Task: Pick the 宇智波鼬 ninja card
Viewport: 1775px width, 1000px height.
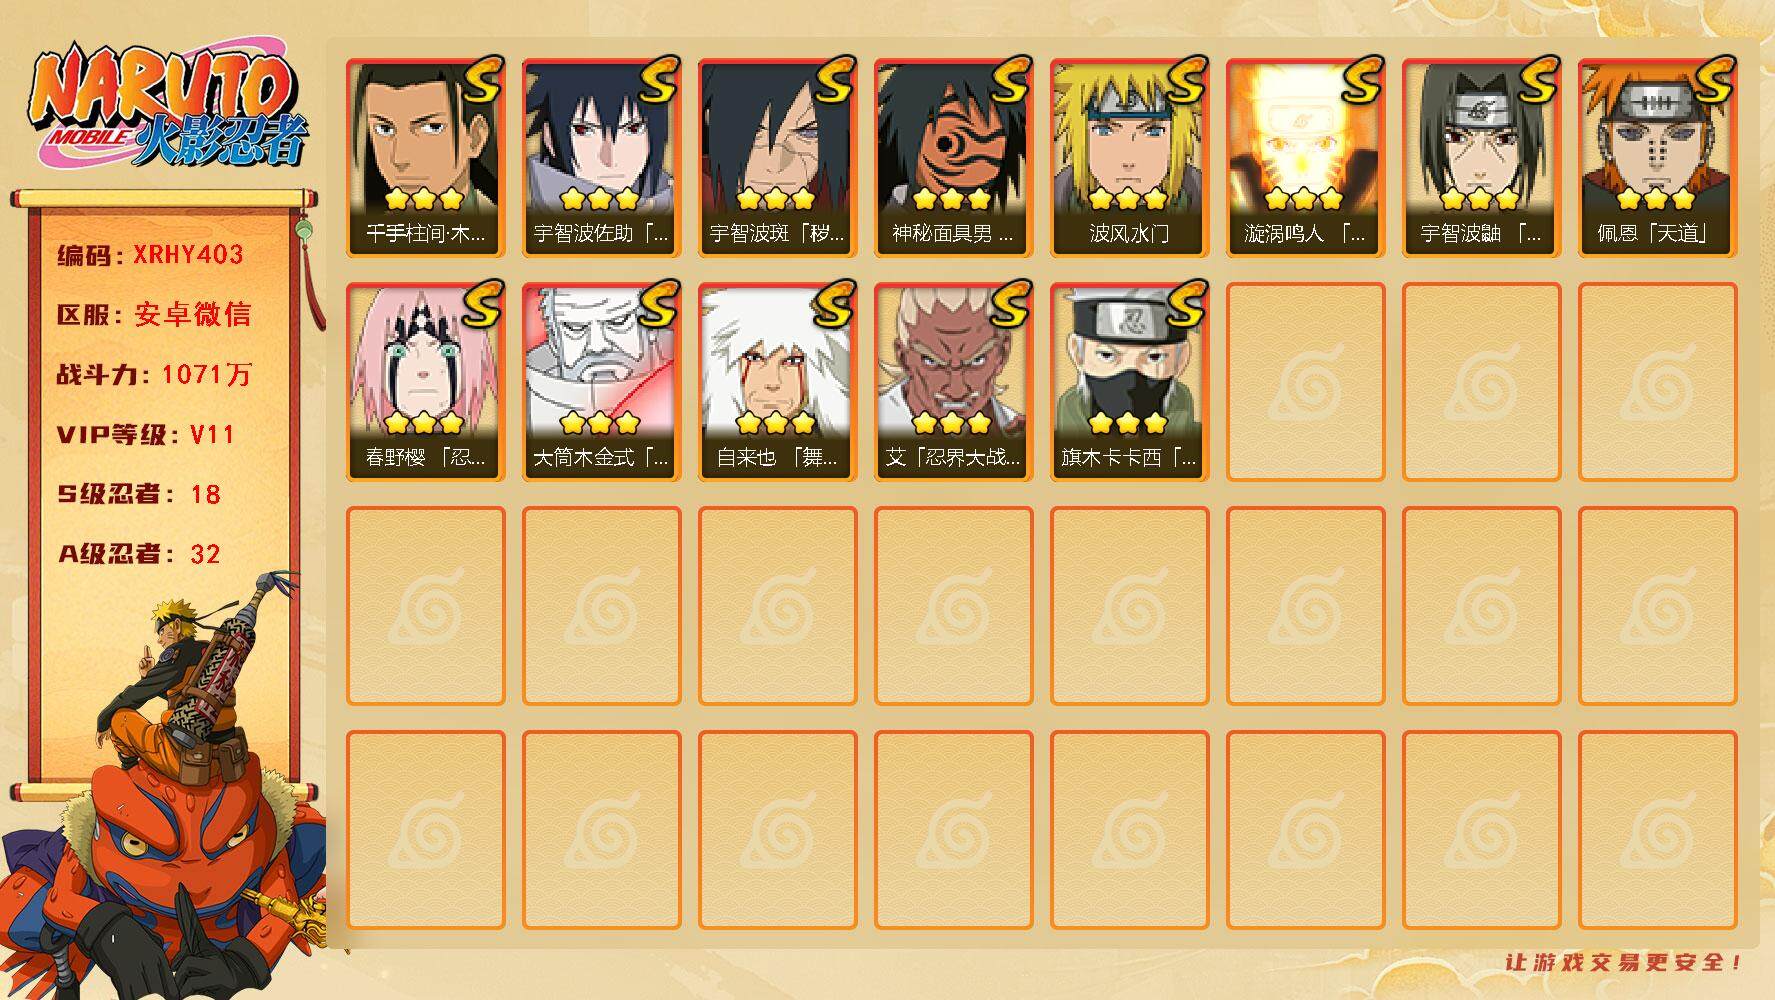Action: 1481,158
